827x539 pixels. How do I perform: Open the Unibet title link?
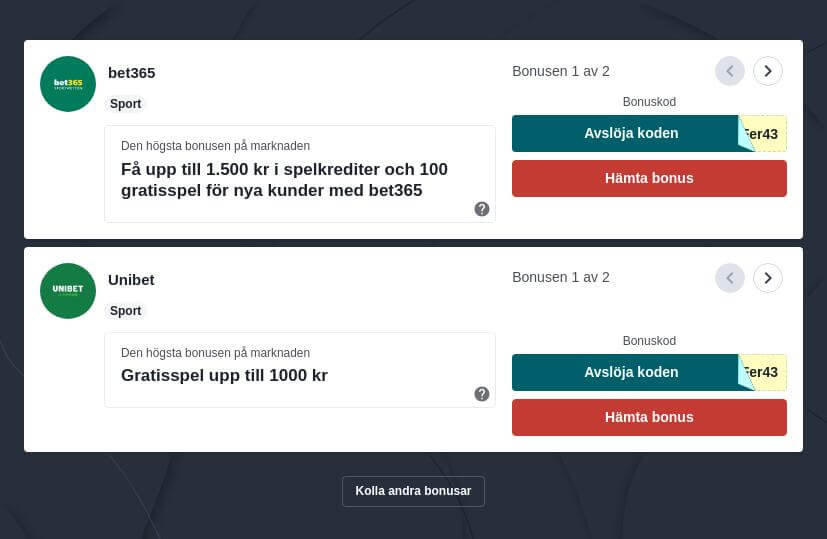click(x=131, y=280)
